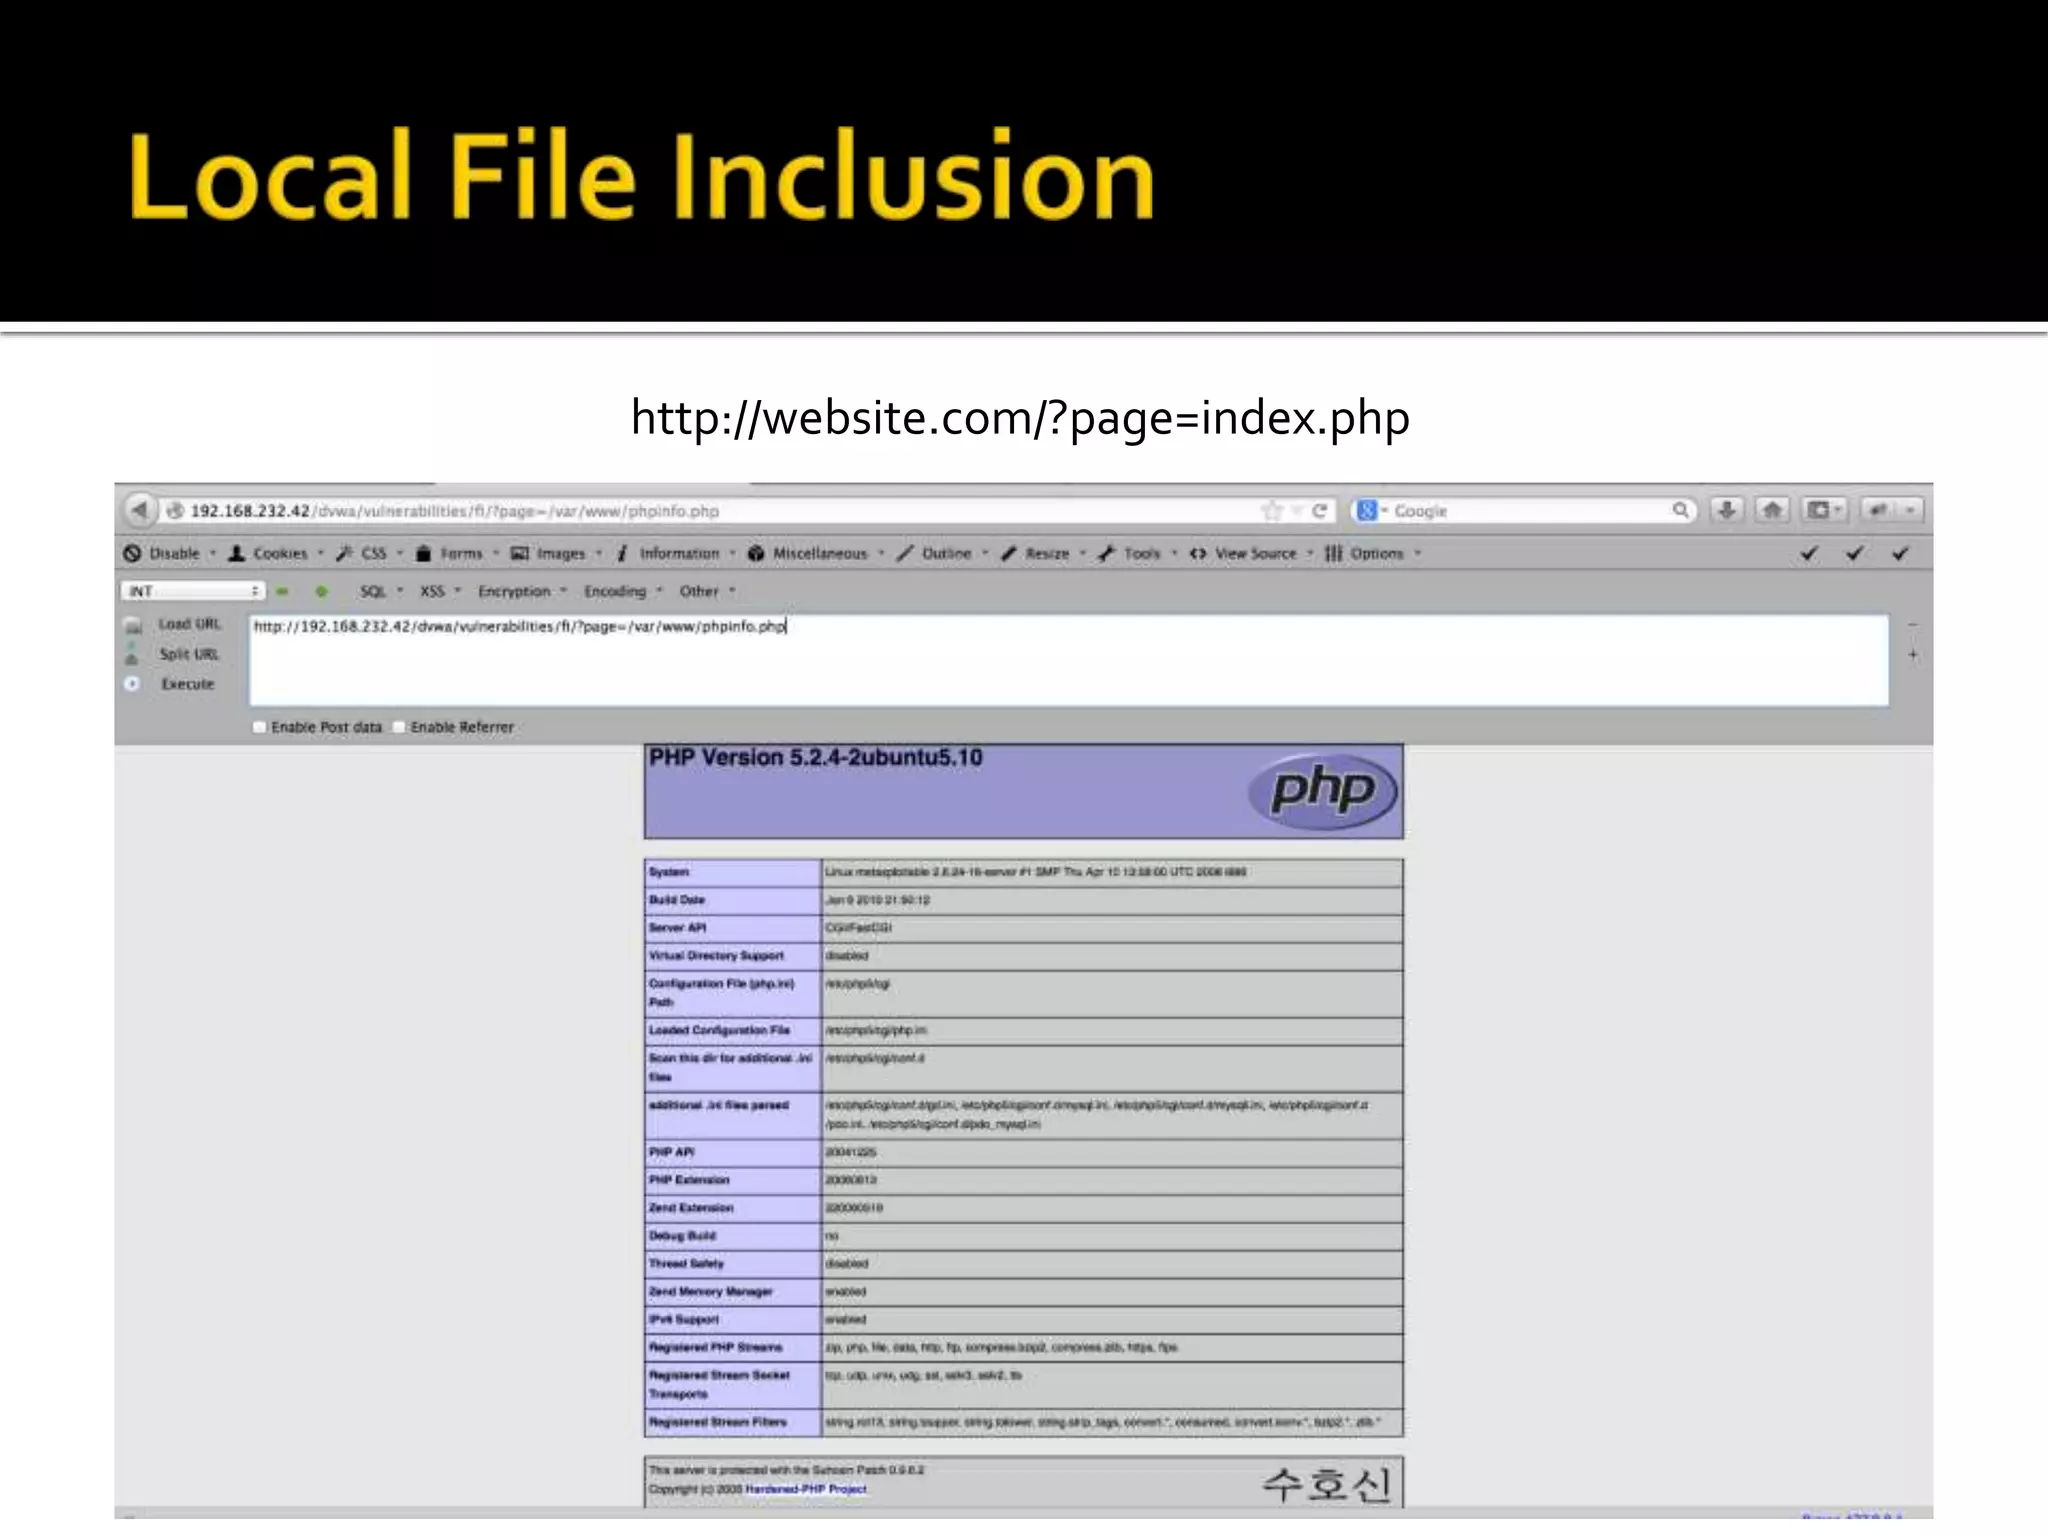Open the Forms toolbar menu
Screen dimensions: 2048x1536
click(x=459, y=553)
